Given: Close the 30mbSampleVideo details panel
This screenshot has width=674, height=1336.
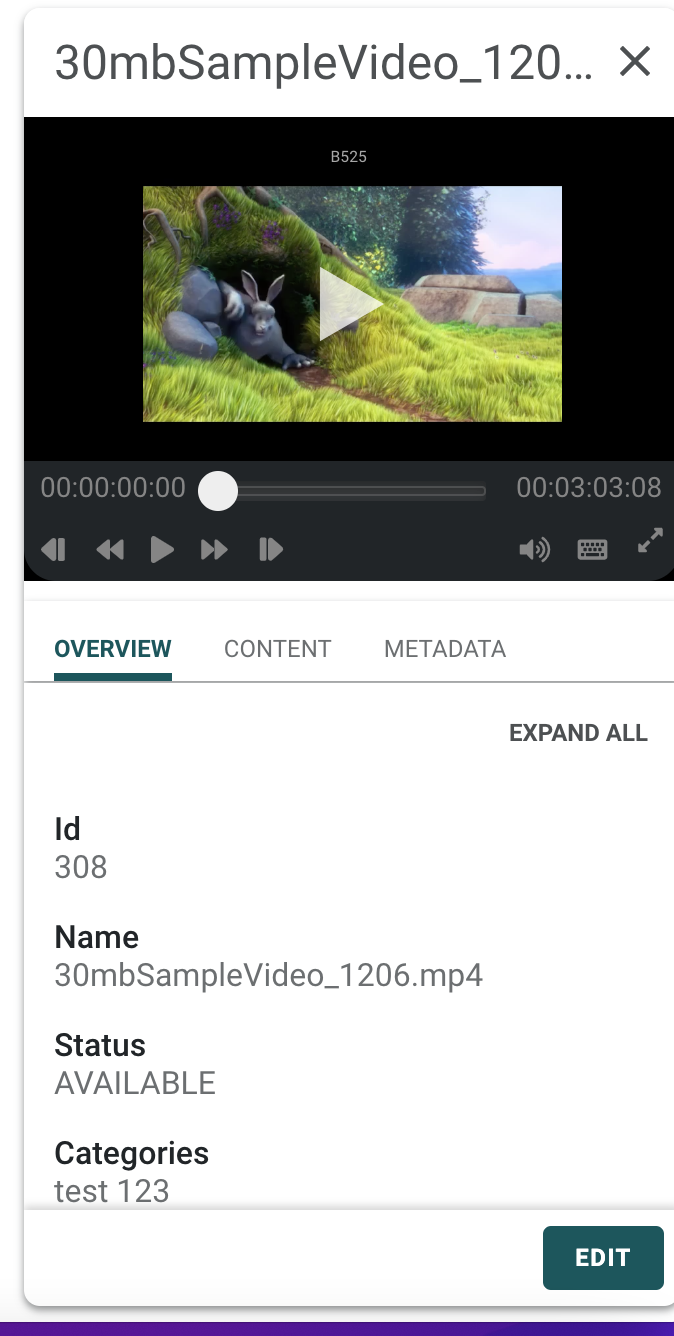Looking at the screenshot, I should (x=635, y=62).
